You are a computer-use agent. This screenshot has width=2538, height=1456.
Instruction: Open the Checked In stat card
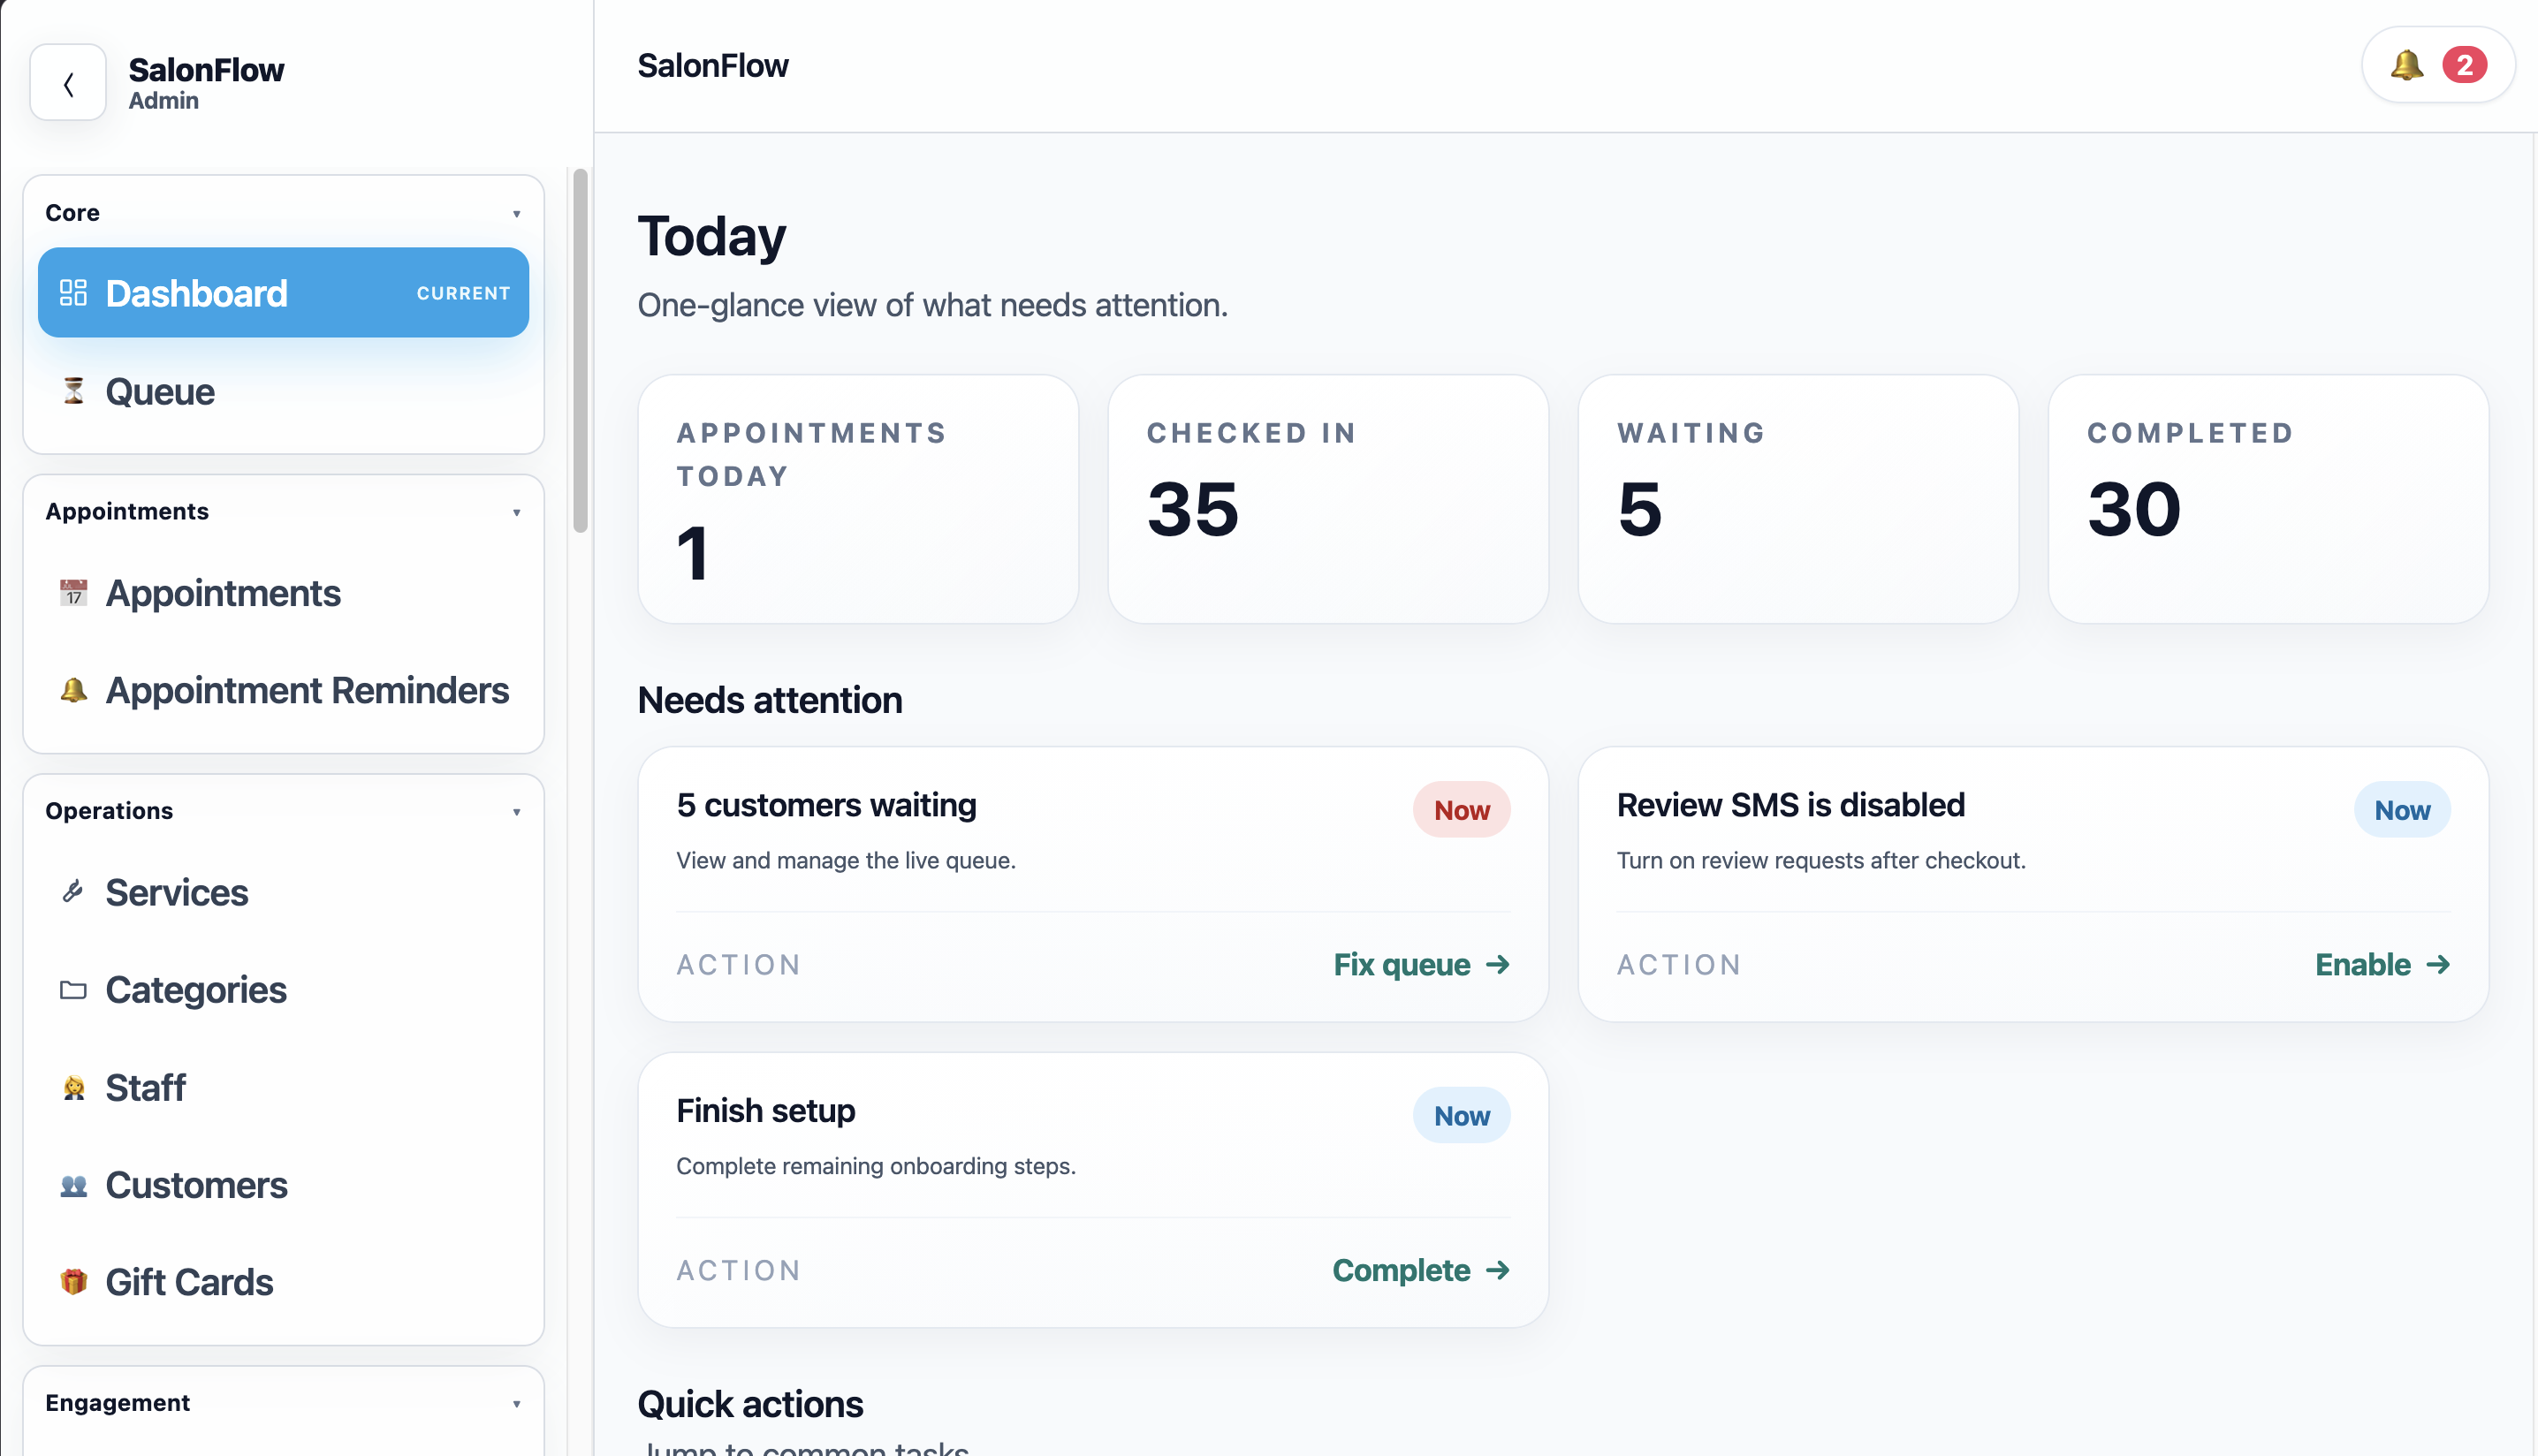[1328, 499]
